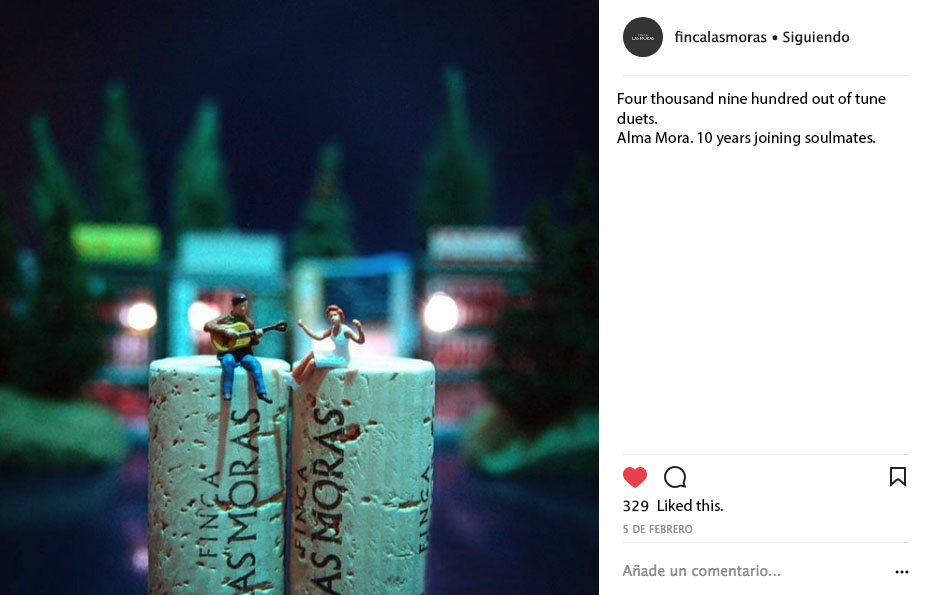Viewport: 934px width, 595px height.
Task: Open the 5 DE FEBRERO timestamp link
Action: tap(658, 529)
